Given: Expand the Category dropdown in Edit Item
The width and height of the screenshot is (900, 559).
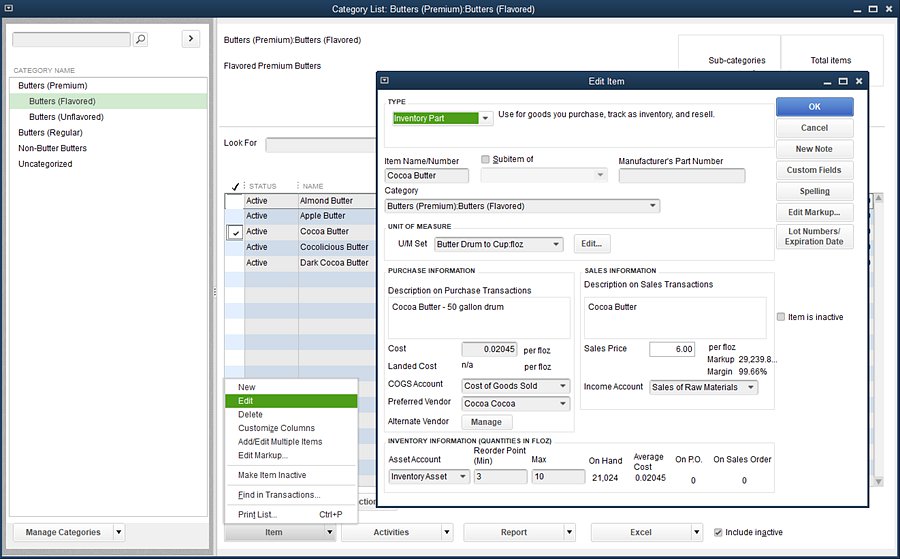Looking at the screenshot, I should coord(653,206).
